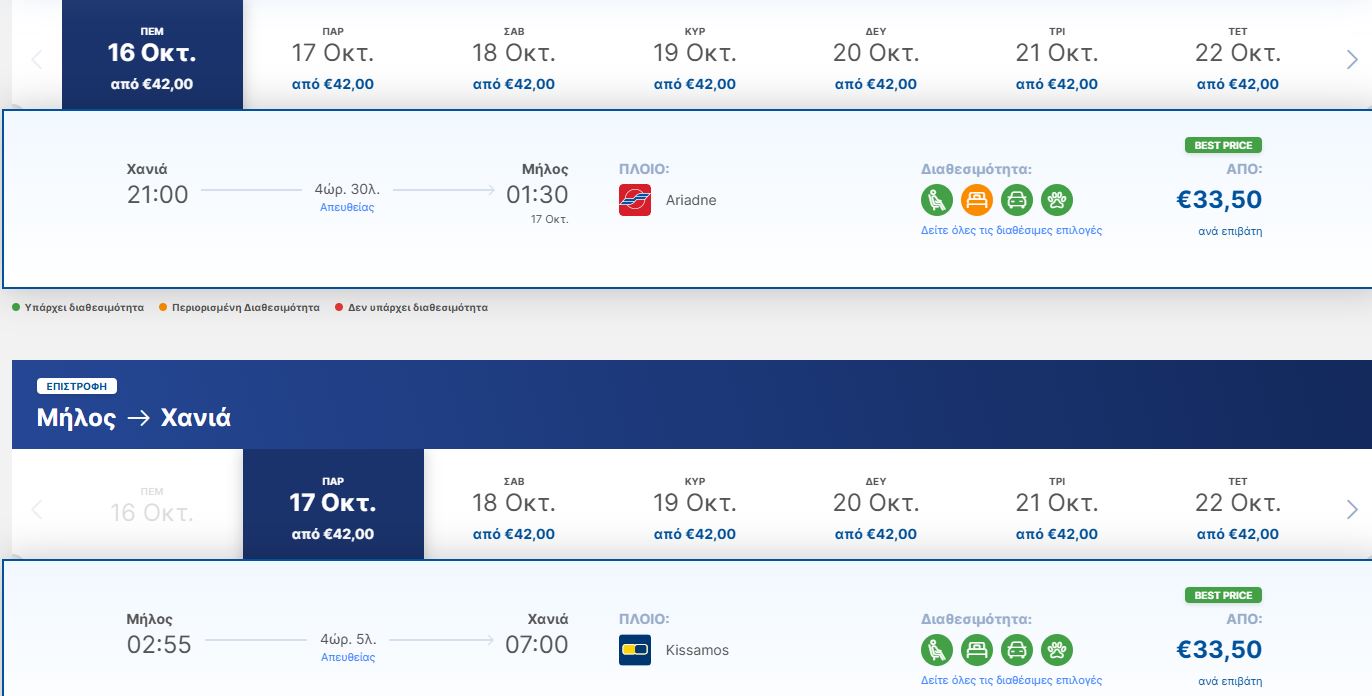This screenshot has height=696, width=1372.
Task: Click the orange cabin bed icon for Ariadne
Action: 976,200
